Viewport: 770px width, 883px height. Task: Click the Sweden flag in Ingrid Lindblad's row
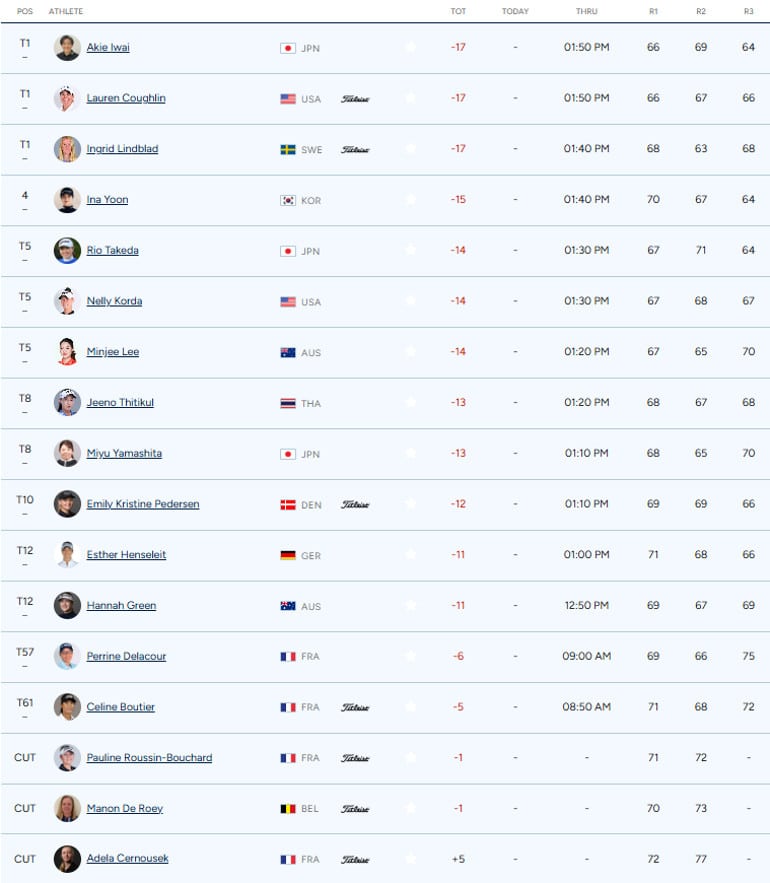pos(288,149)
